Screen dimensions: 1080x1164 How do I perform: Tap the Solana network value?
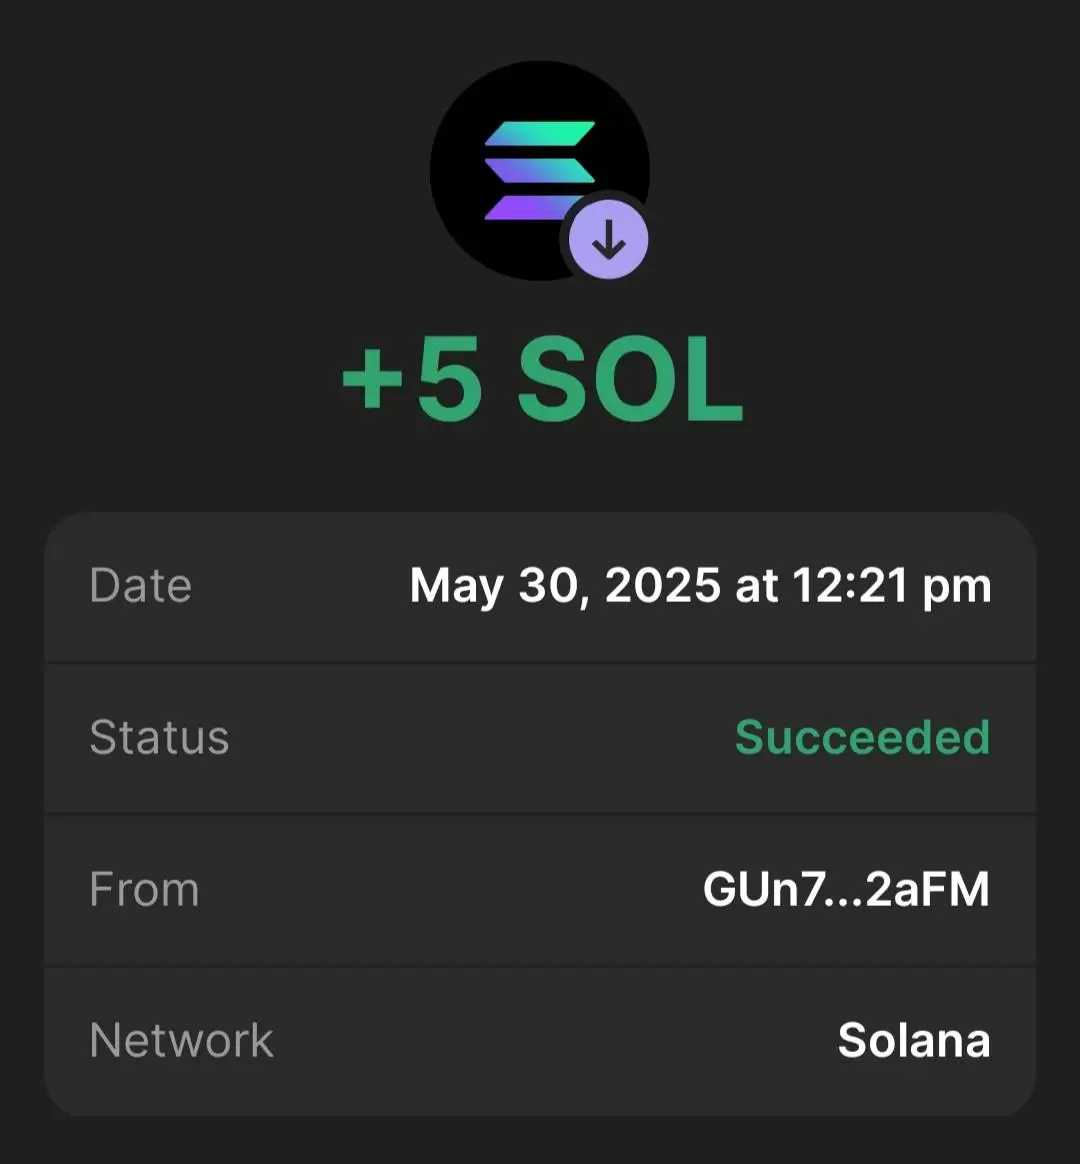coord(914,1040)
